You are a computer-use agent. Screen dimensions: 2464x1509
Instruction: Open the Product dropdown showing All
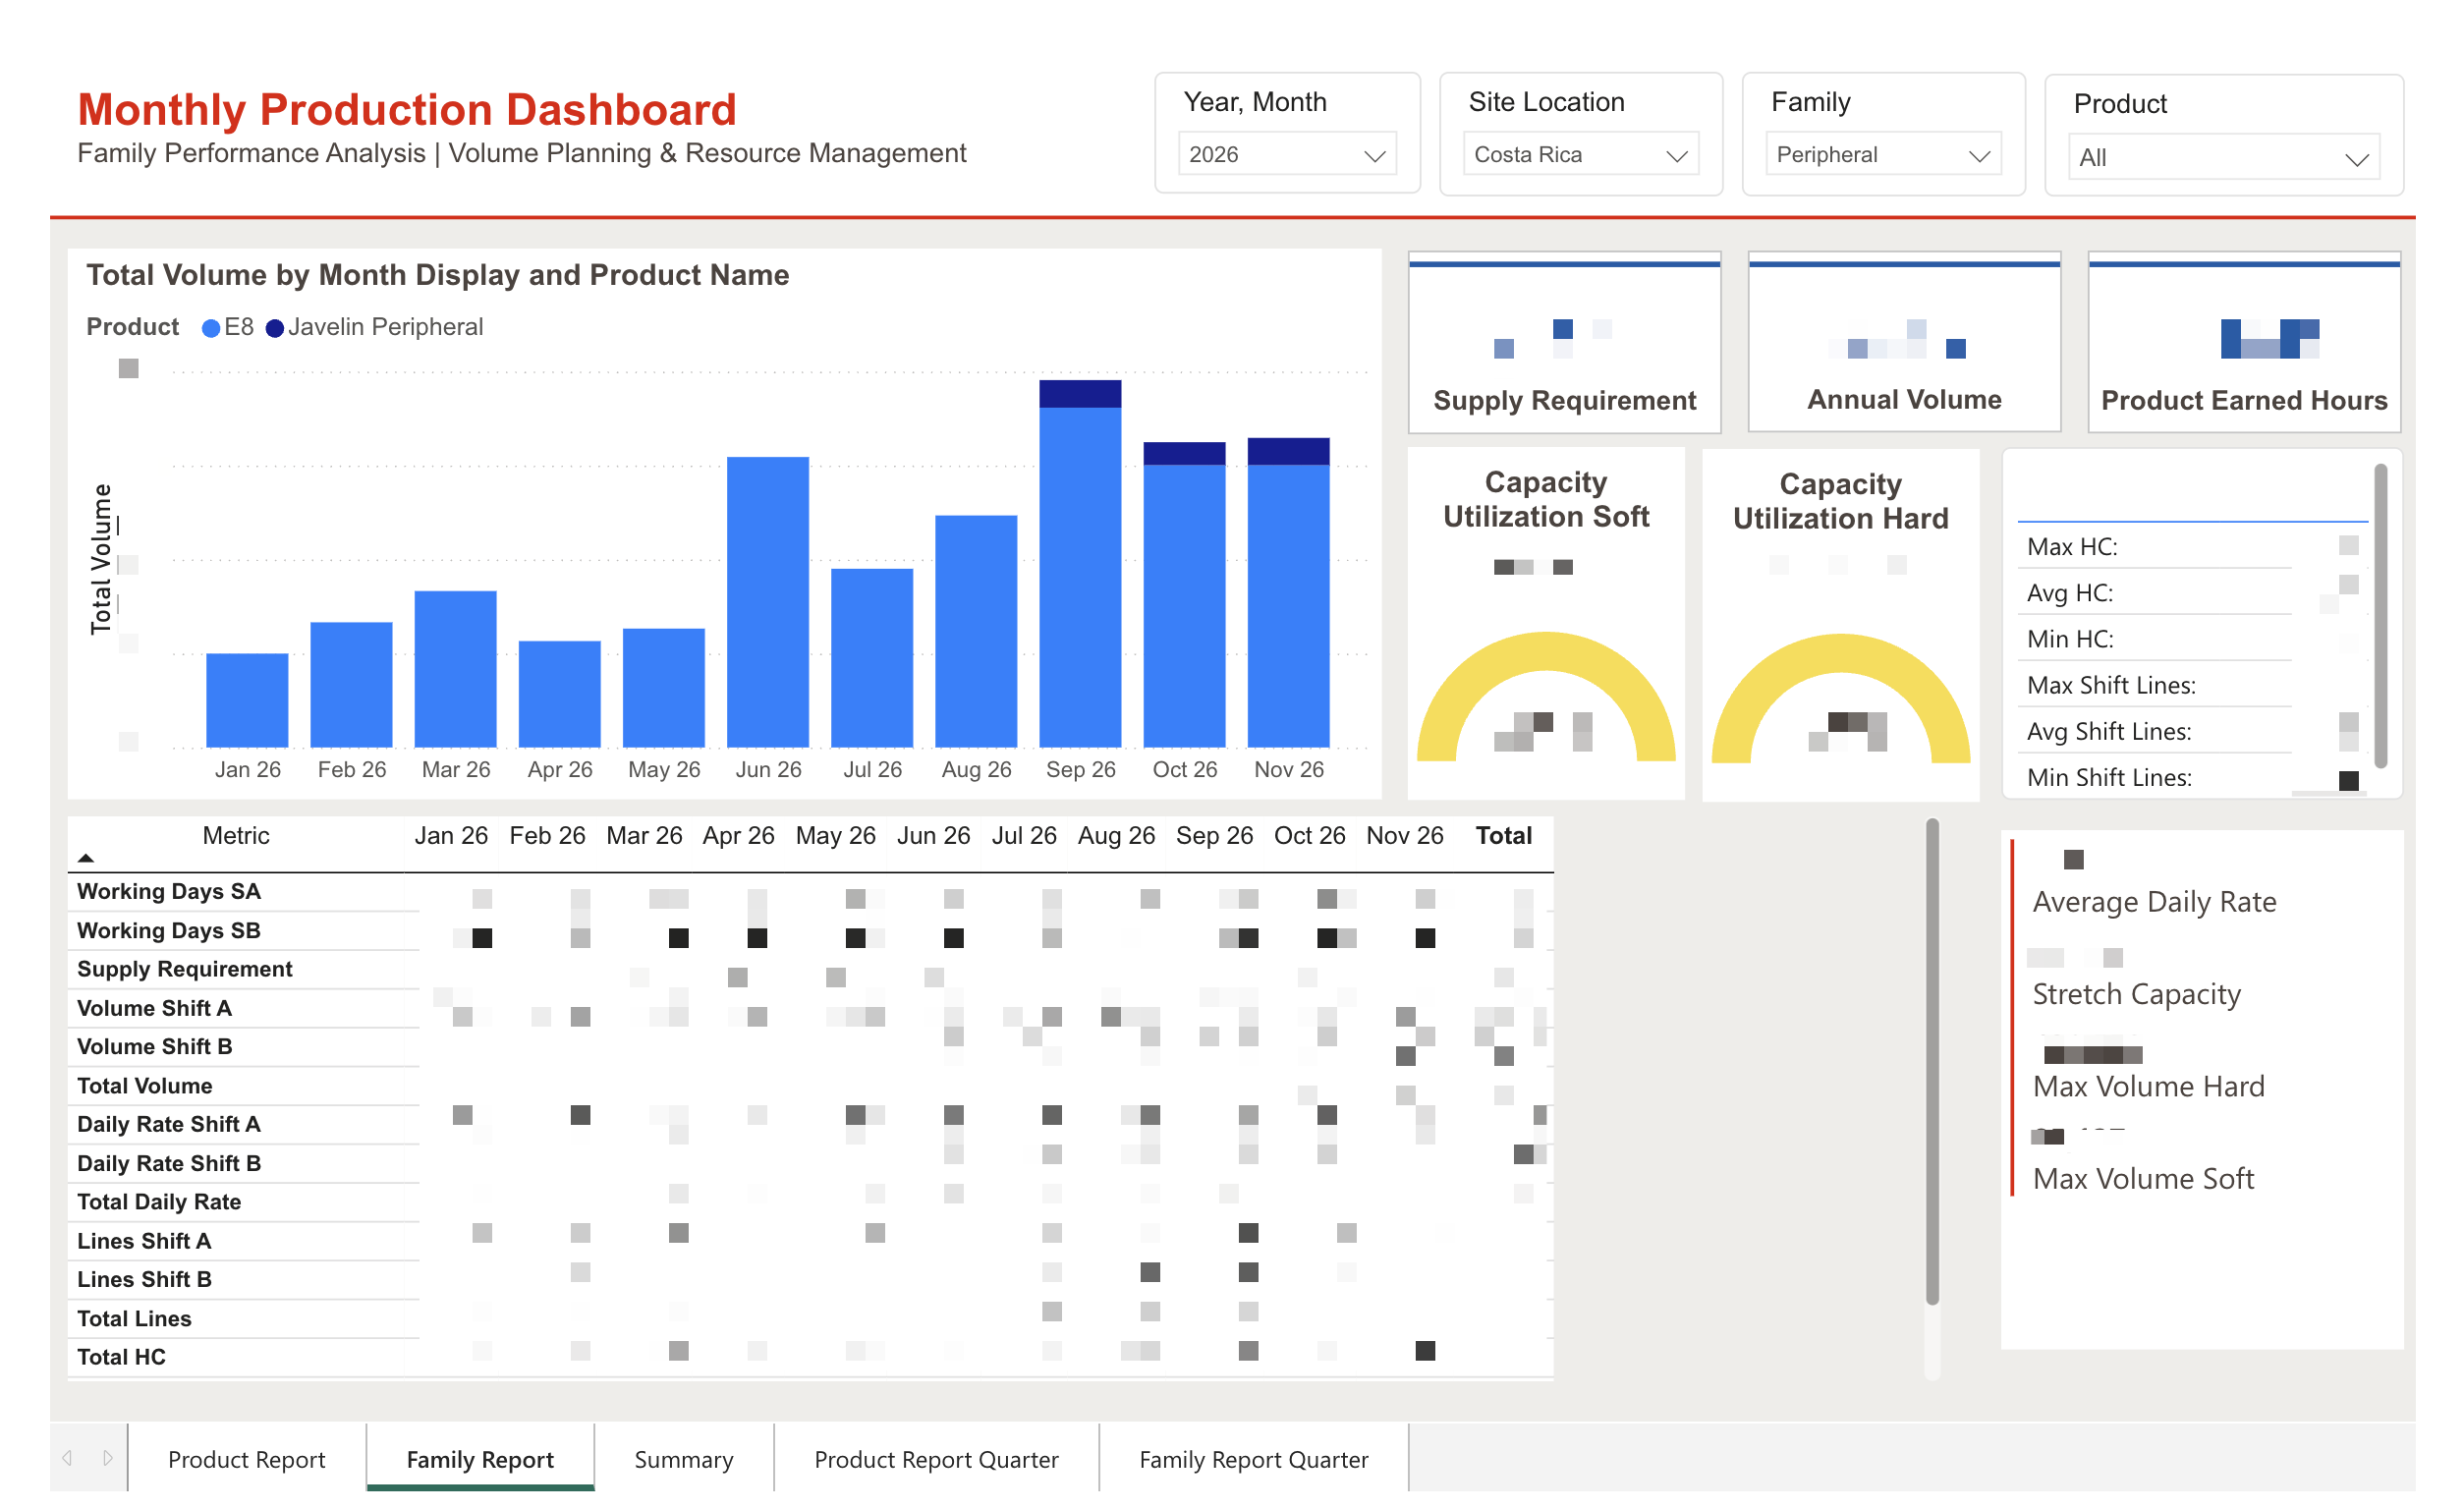(2223, 158)
